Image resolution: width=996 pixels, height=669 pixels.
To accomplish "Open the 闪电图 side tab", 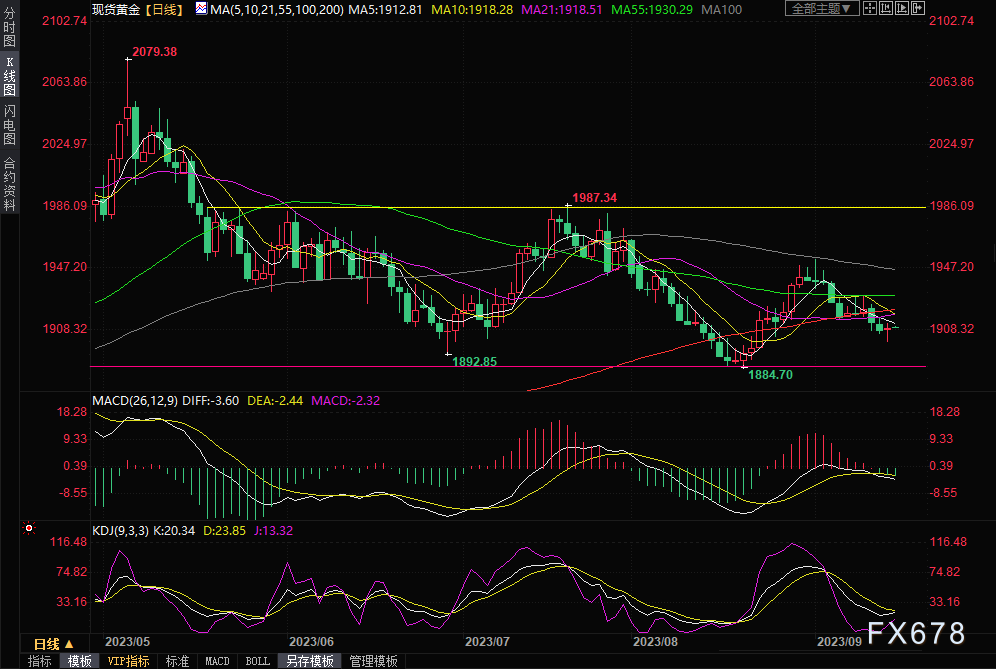I will pos(9,124).
